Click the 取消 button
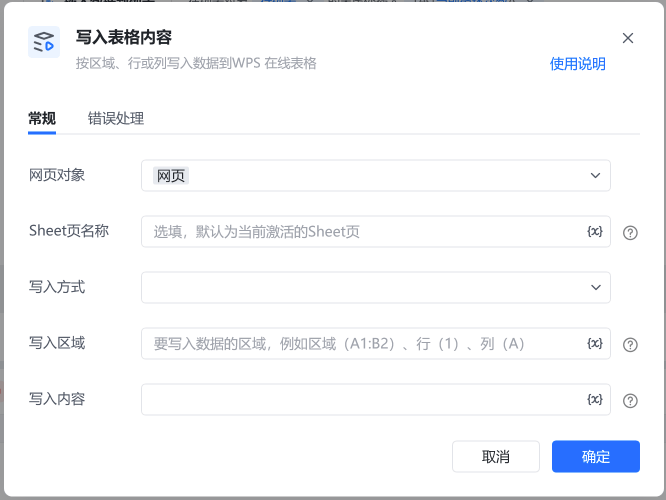The image size is (666, 500). pyautogui.click(x=496, y=457)
